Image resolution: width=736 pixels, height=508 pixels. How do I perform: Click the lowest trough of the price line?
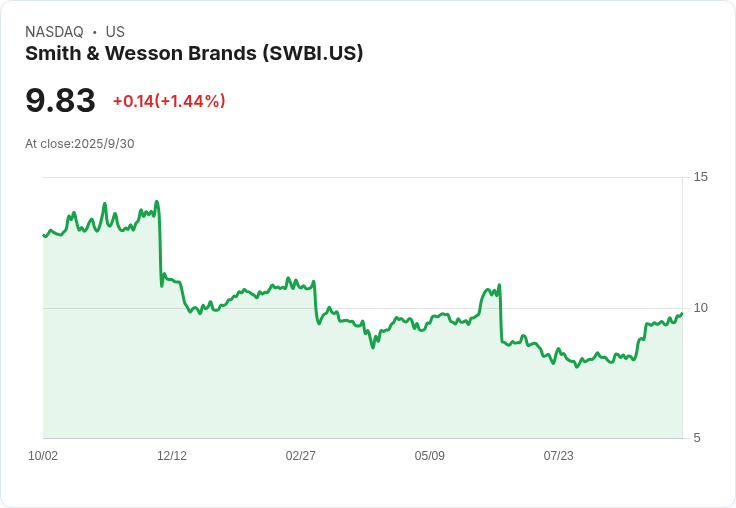(577, 367)
